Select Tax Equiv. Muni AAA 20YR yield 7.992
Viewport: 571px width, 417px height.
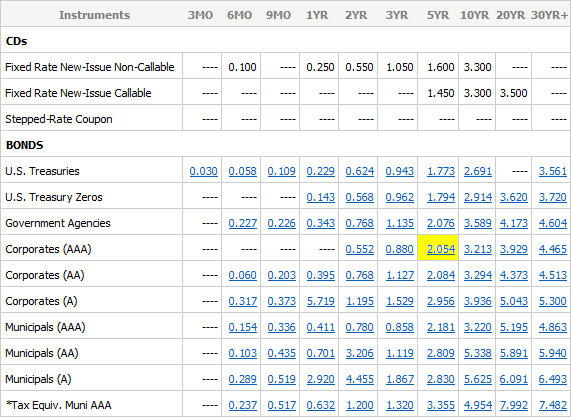click(x=513, y=405)
